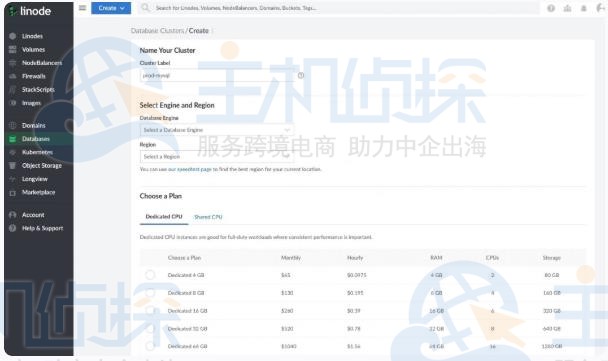This screenshot has width=608, height=361.
Task: Select the Dedicated 8 GB plan radio
Action: pyautogui.click(x=150, y=293)
